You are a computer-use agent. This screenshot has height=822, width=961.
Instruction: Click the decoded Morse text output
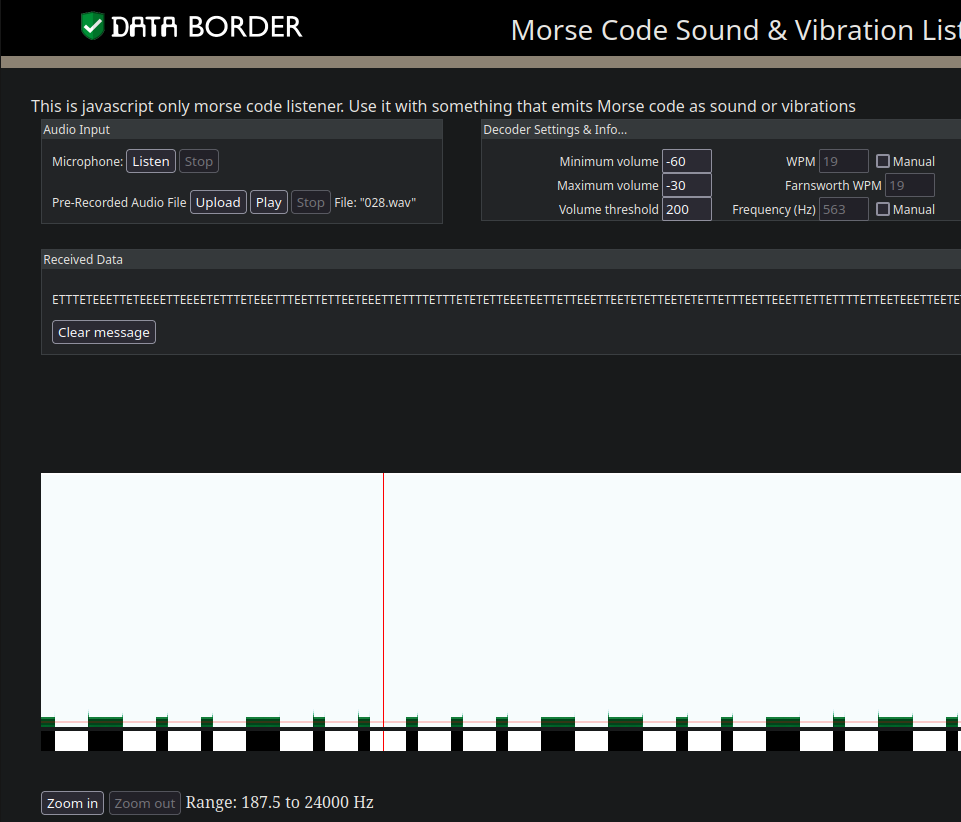(x=500, y=300)
